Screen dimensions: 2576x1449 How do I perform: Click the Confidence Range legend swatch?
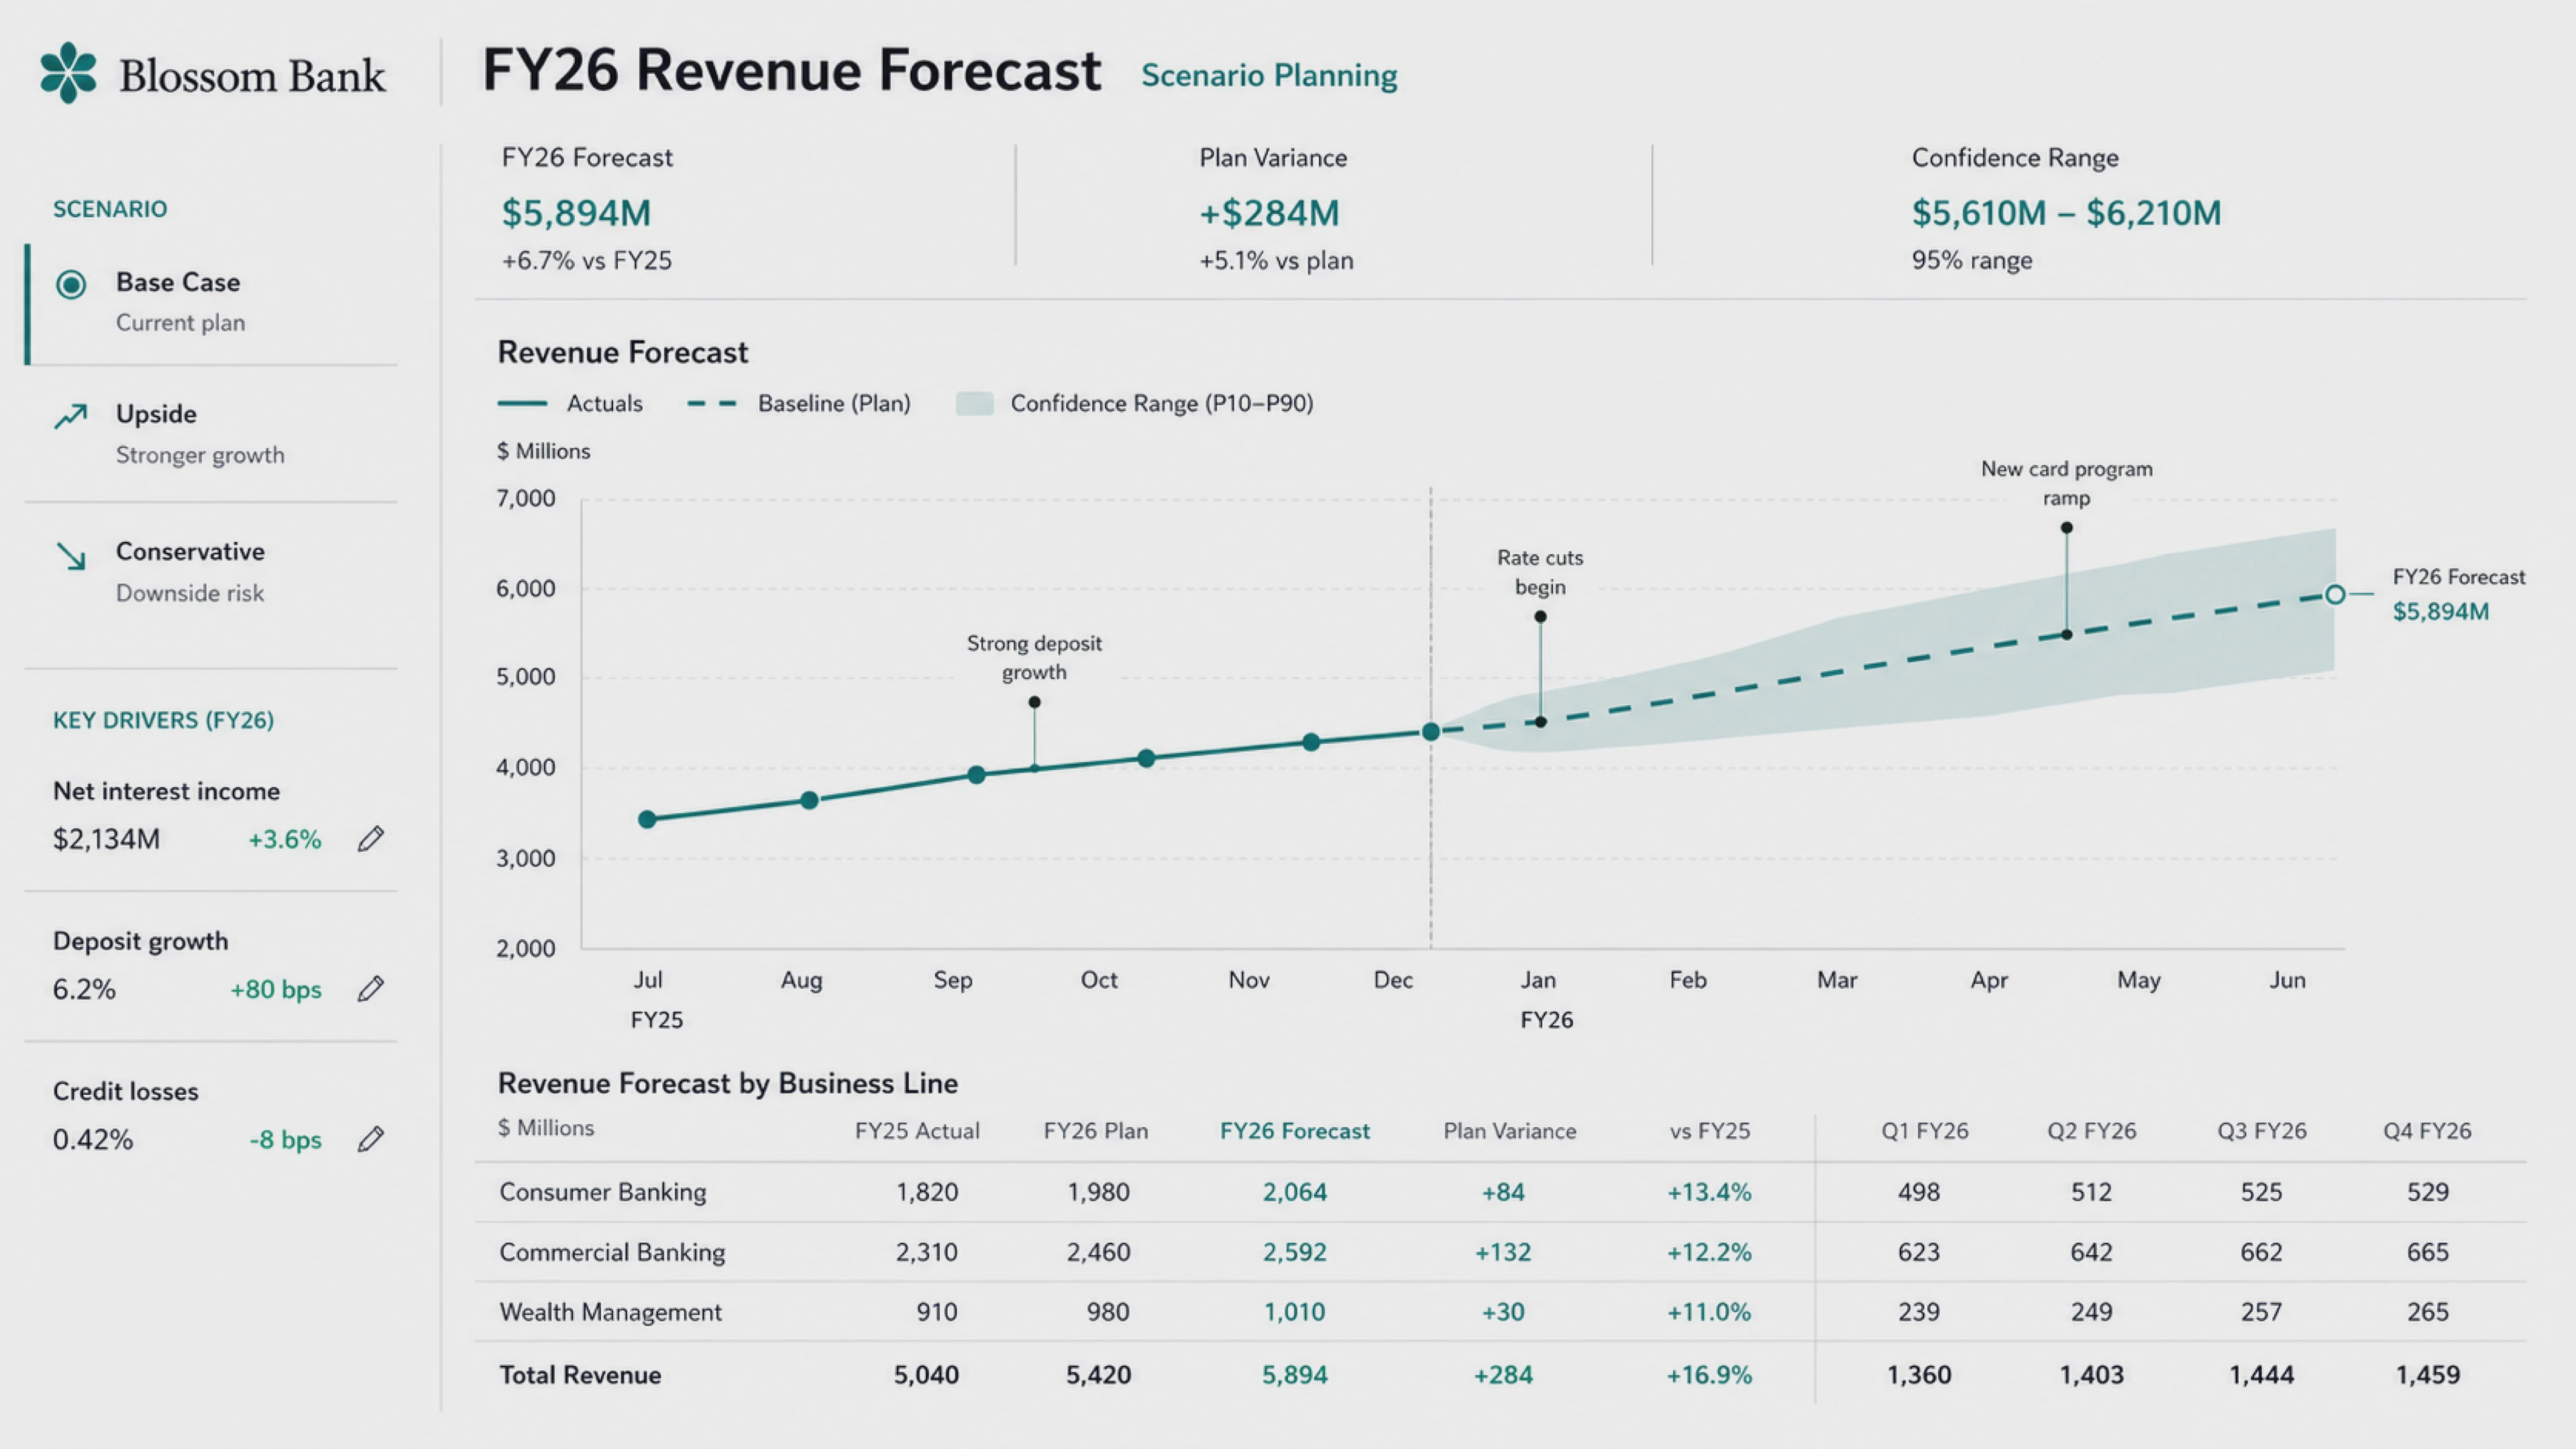[974, 403]
